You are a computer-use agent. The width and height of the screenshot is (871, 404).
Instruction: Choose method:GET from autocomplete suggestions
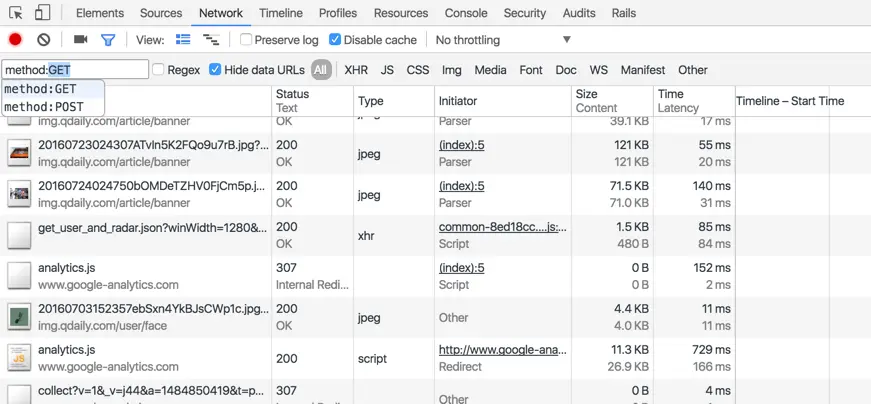coord(53,89)
